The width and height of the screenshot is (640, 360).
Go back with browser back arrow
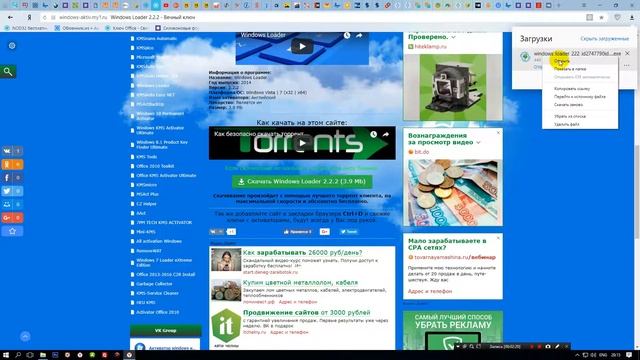pyautogui.click(x=10, y=18)
